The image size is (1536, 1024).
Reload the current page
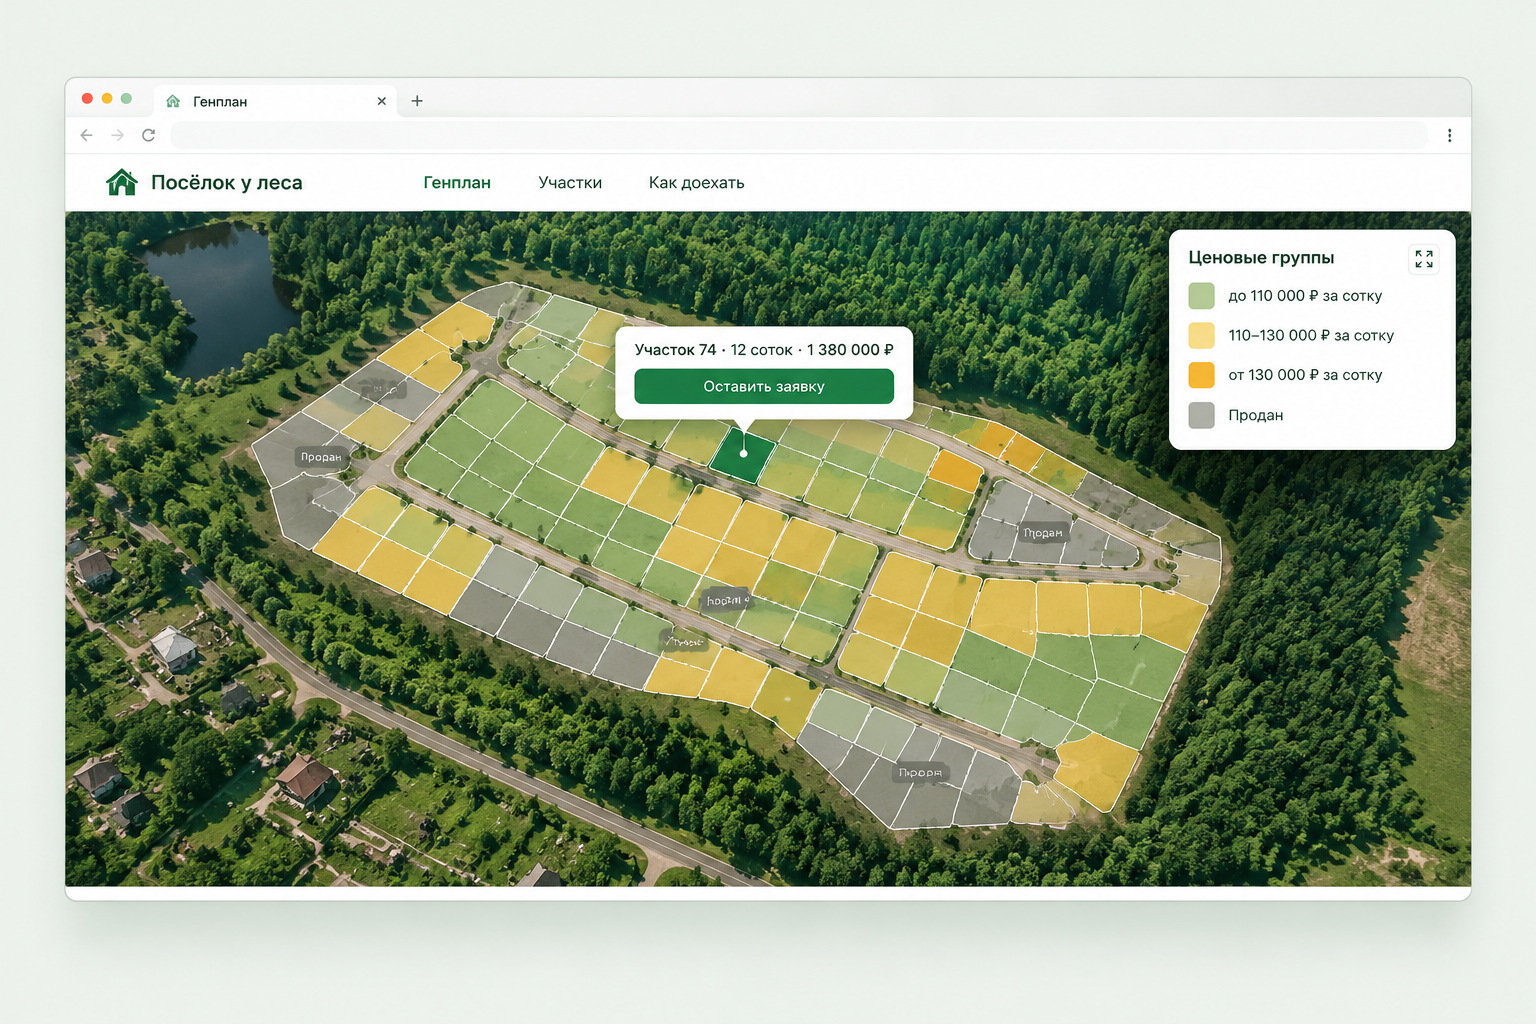pos(149,135)
